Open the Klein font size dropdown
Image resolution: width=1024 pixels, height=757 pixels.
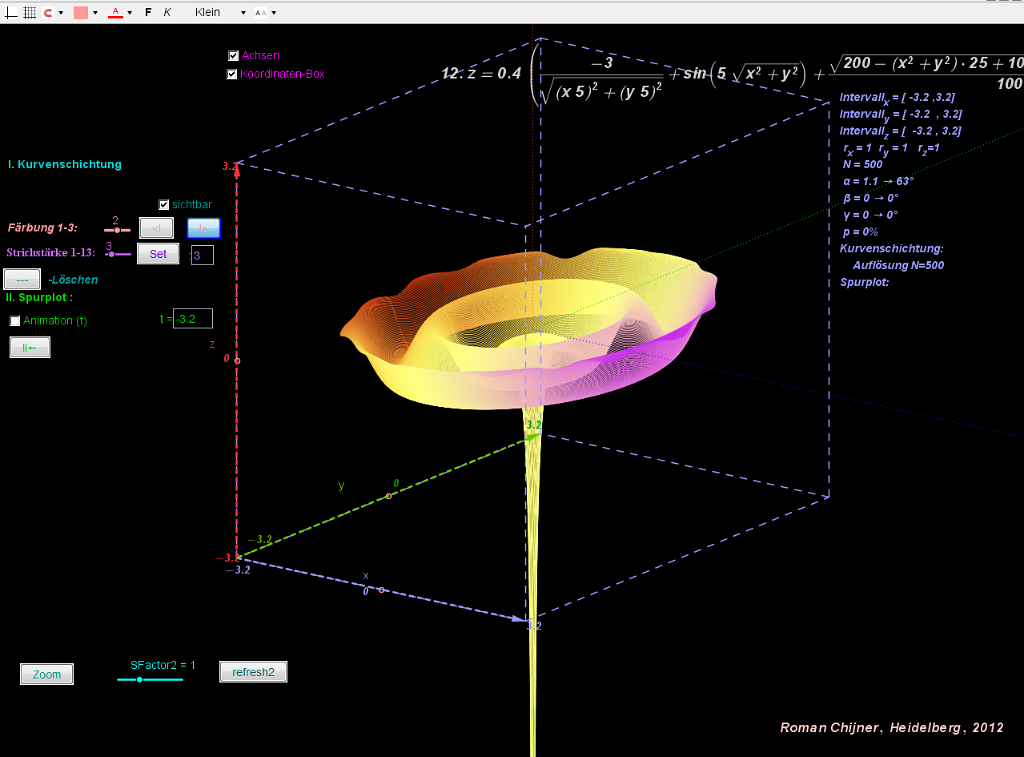[x=220, y=12]
